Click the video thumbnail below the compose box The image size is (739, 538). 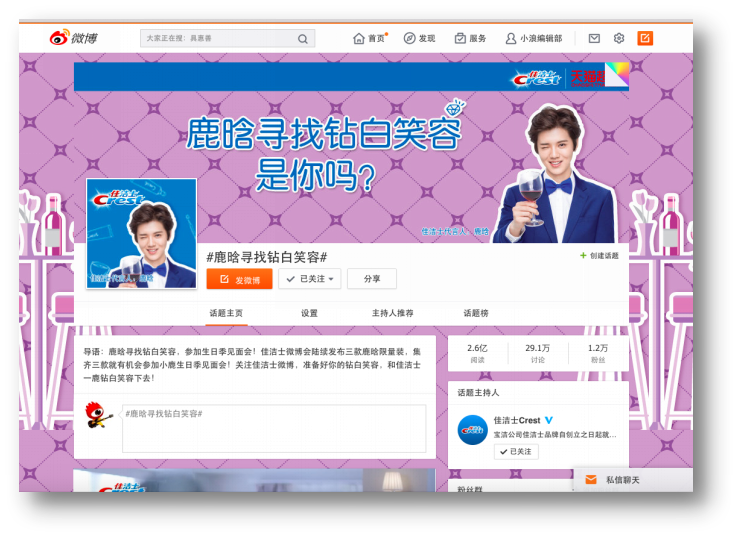point(255,480)
